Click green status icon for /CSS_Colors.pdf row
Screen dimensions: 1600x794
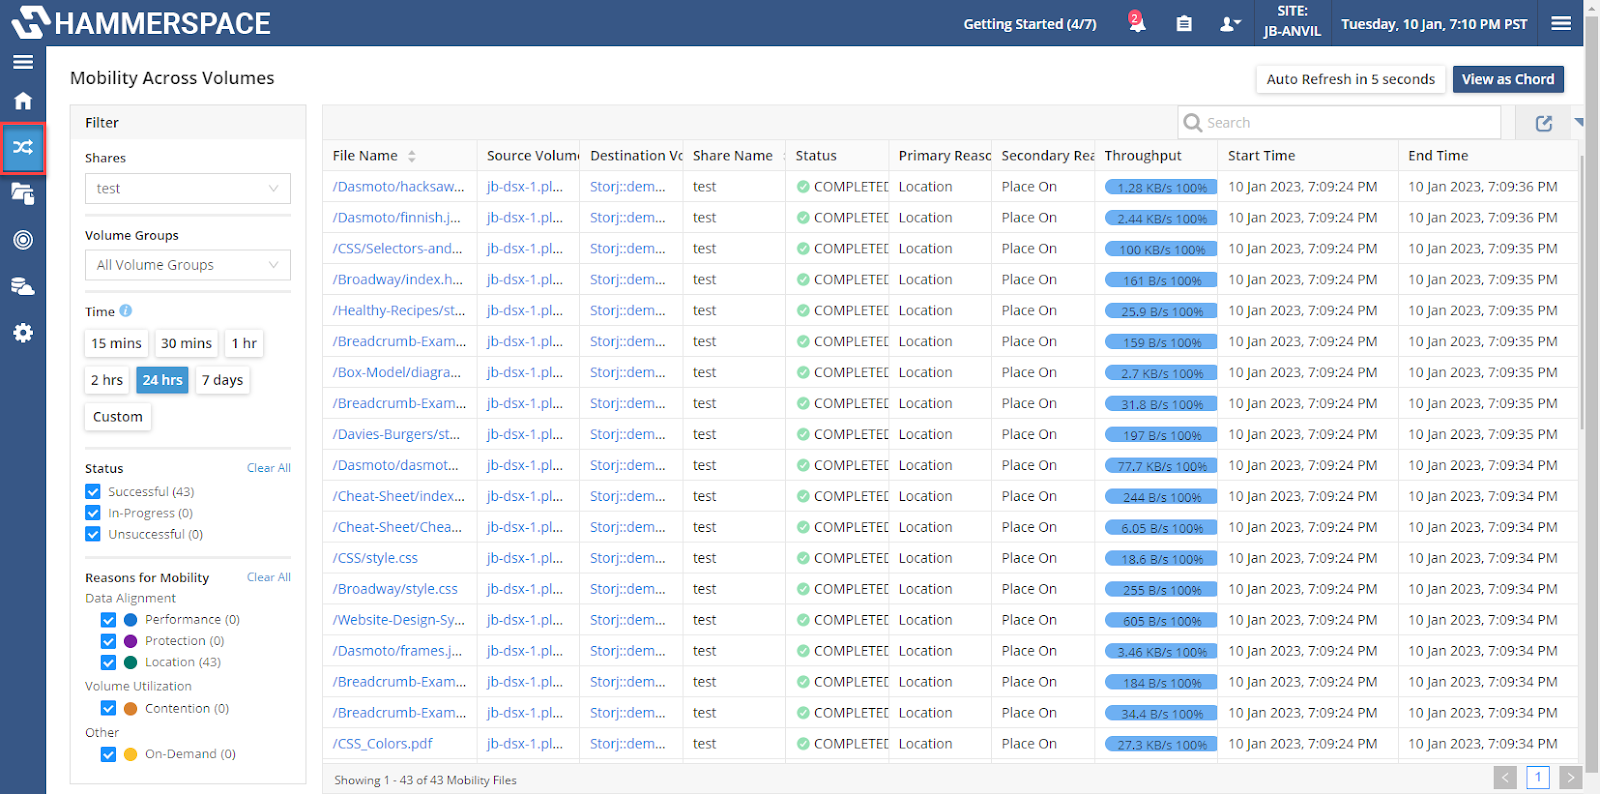pyautogui.click(x=803, y=744)
